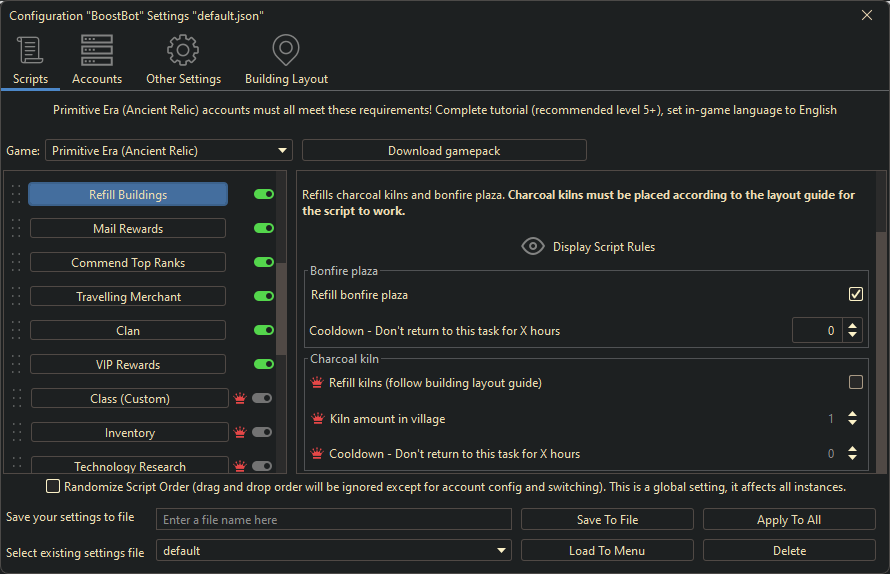This screenshot has width=890, height=574.
Task: Select the Travelling Merchant script
Action: (x=128, y=297)
